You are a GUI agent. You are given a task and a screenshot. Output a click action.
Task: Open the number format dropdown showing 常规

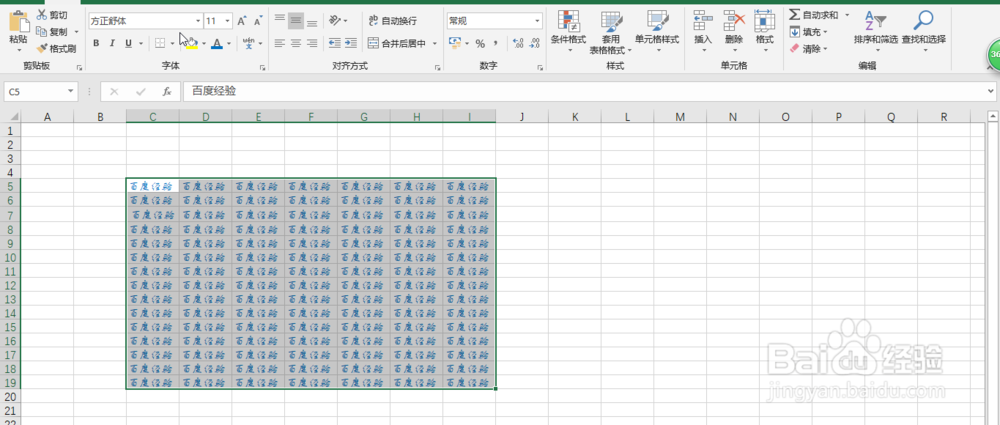pyautogui.click(x=537, y=21)
